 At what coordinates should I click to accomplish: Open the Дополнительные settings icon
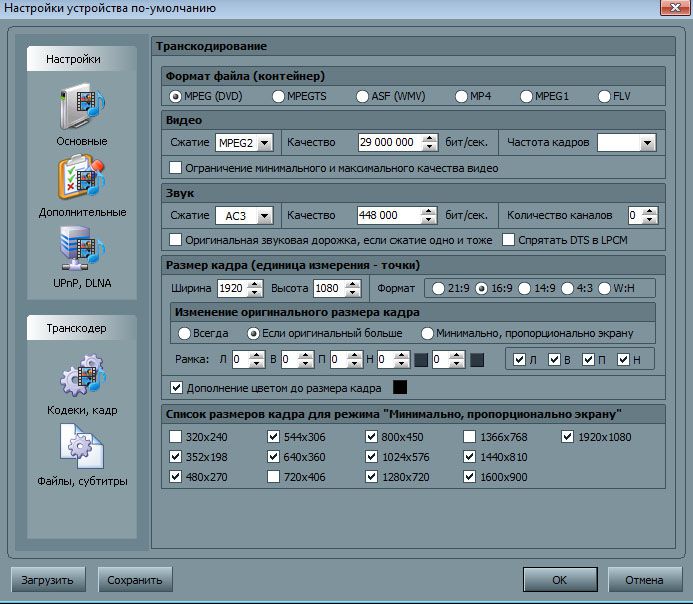tap(82, 180)
